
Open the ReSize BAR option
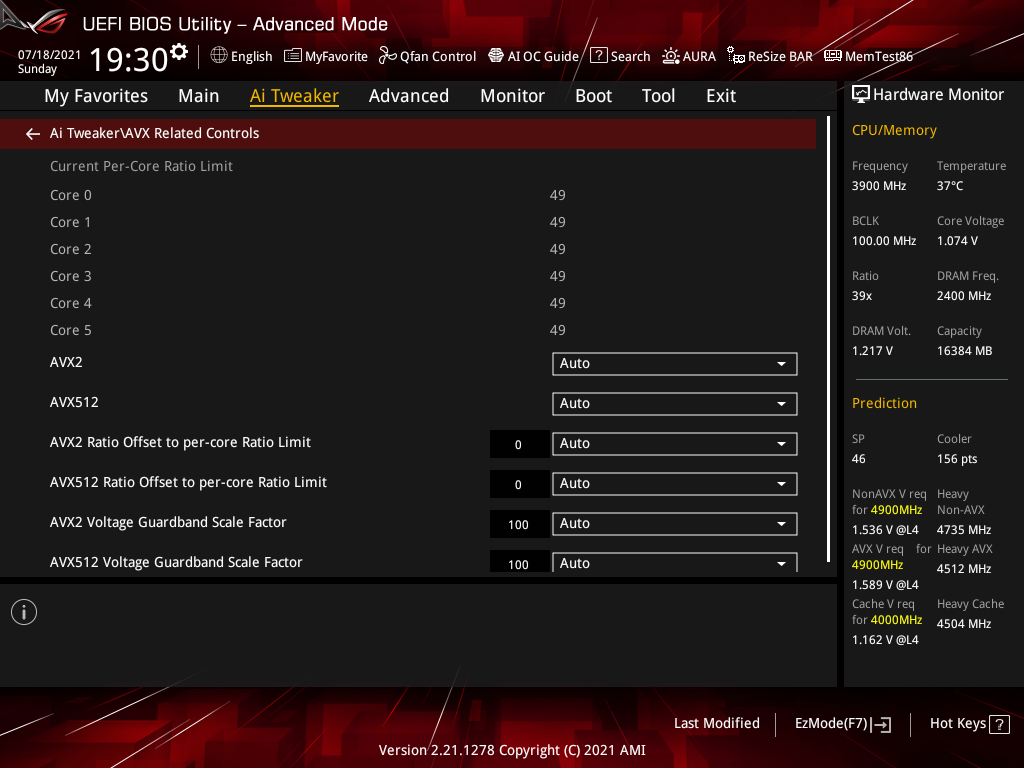point(769,56)
